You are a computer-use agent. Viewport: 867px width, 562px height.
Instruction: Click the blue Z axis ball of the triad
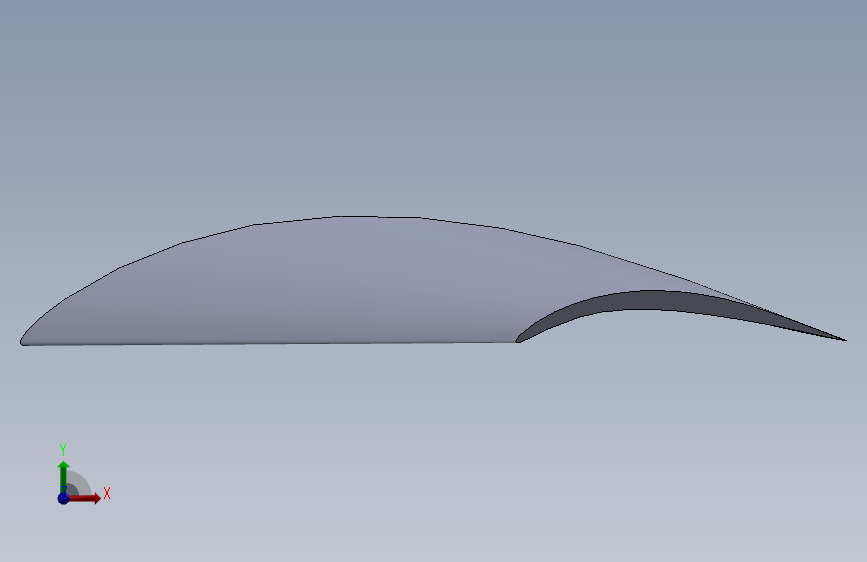click(64, 498)
